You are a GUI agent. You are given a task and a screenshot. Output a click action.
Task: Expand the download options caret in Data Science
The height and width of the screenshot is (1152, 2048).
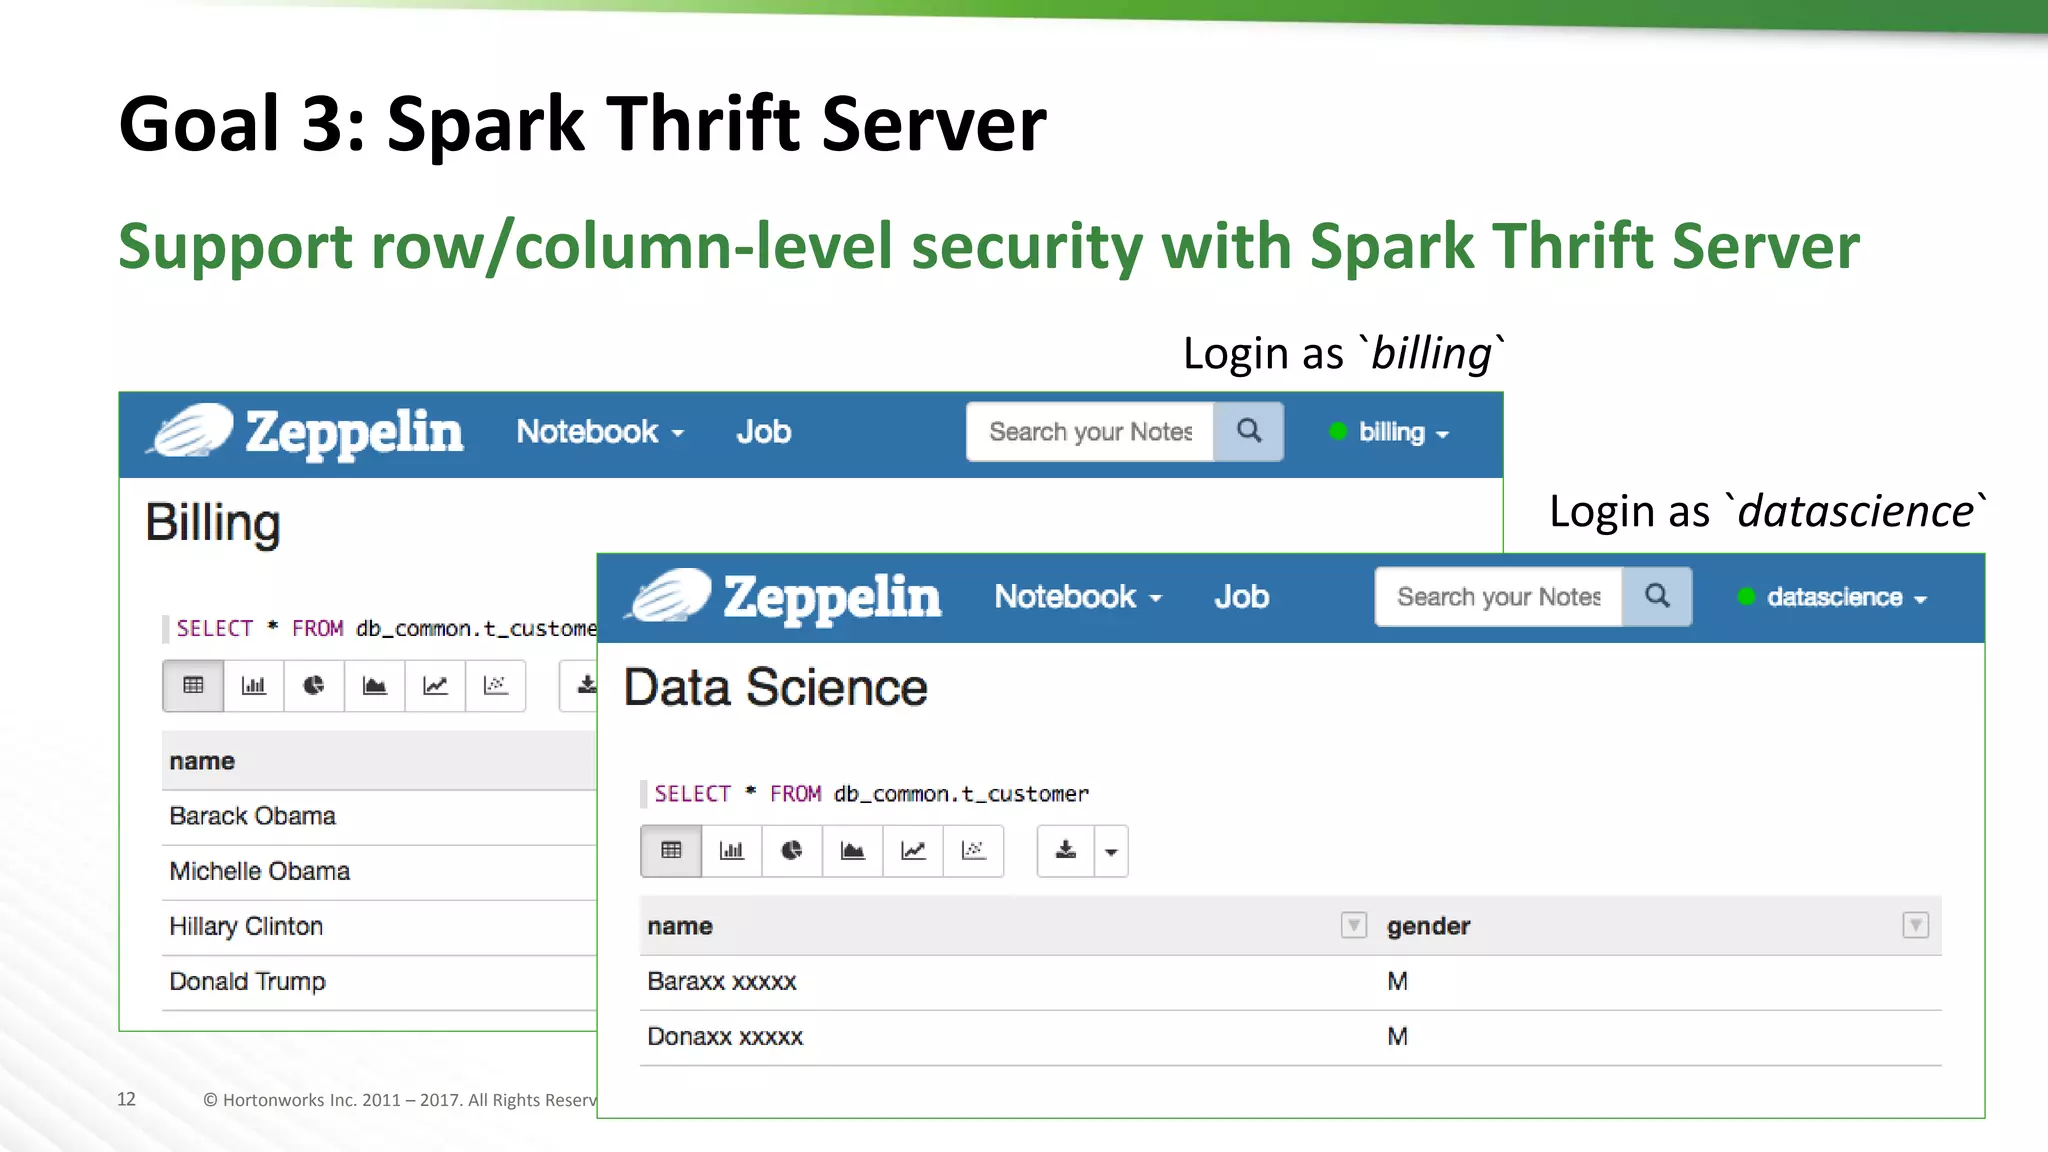click(x=1111, y=851)
